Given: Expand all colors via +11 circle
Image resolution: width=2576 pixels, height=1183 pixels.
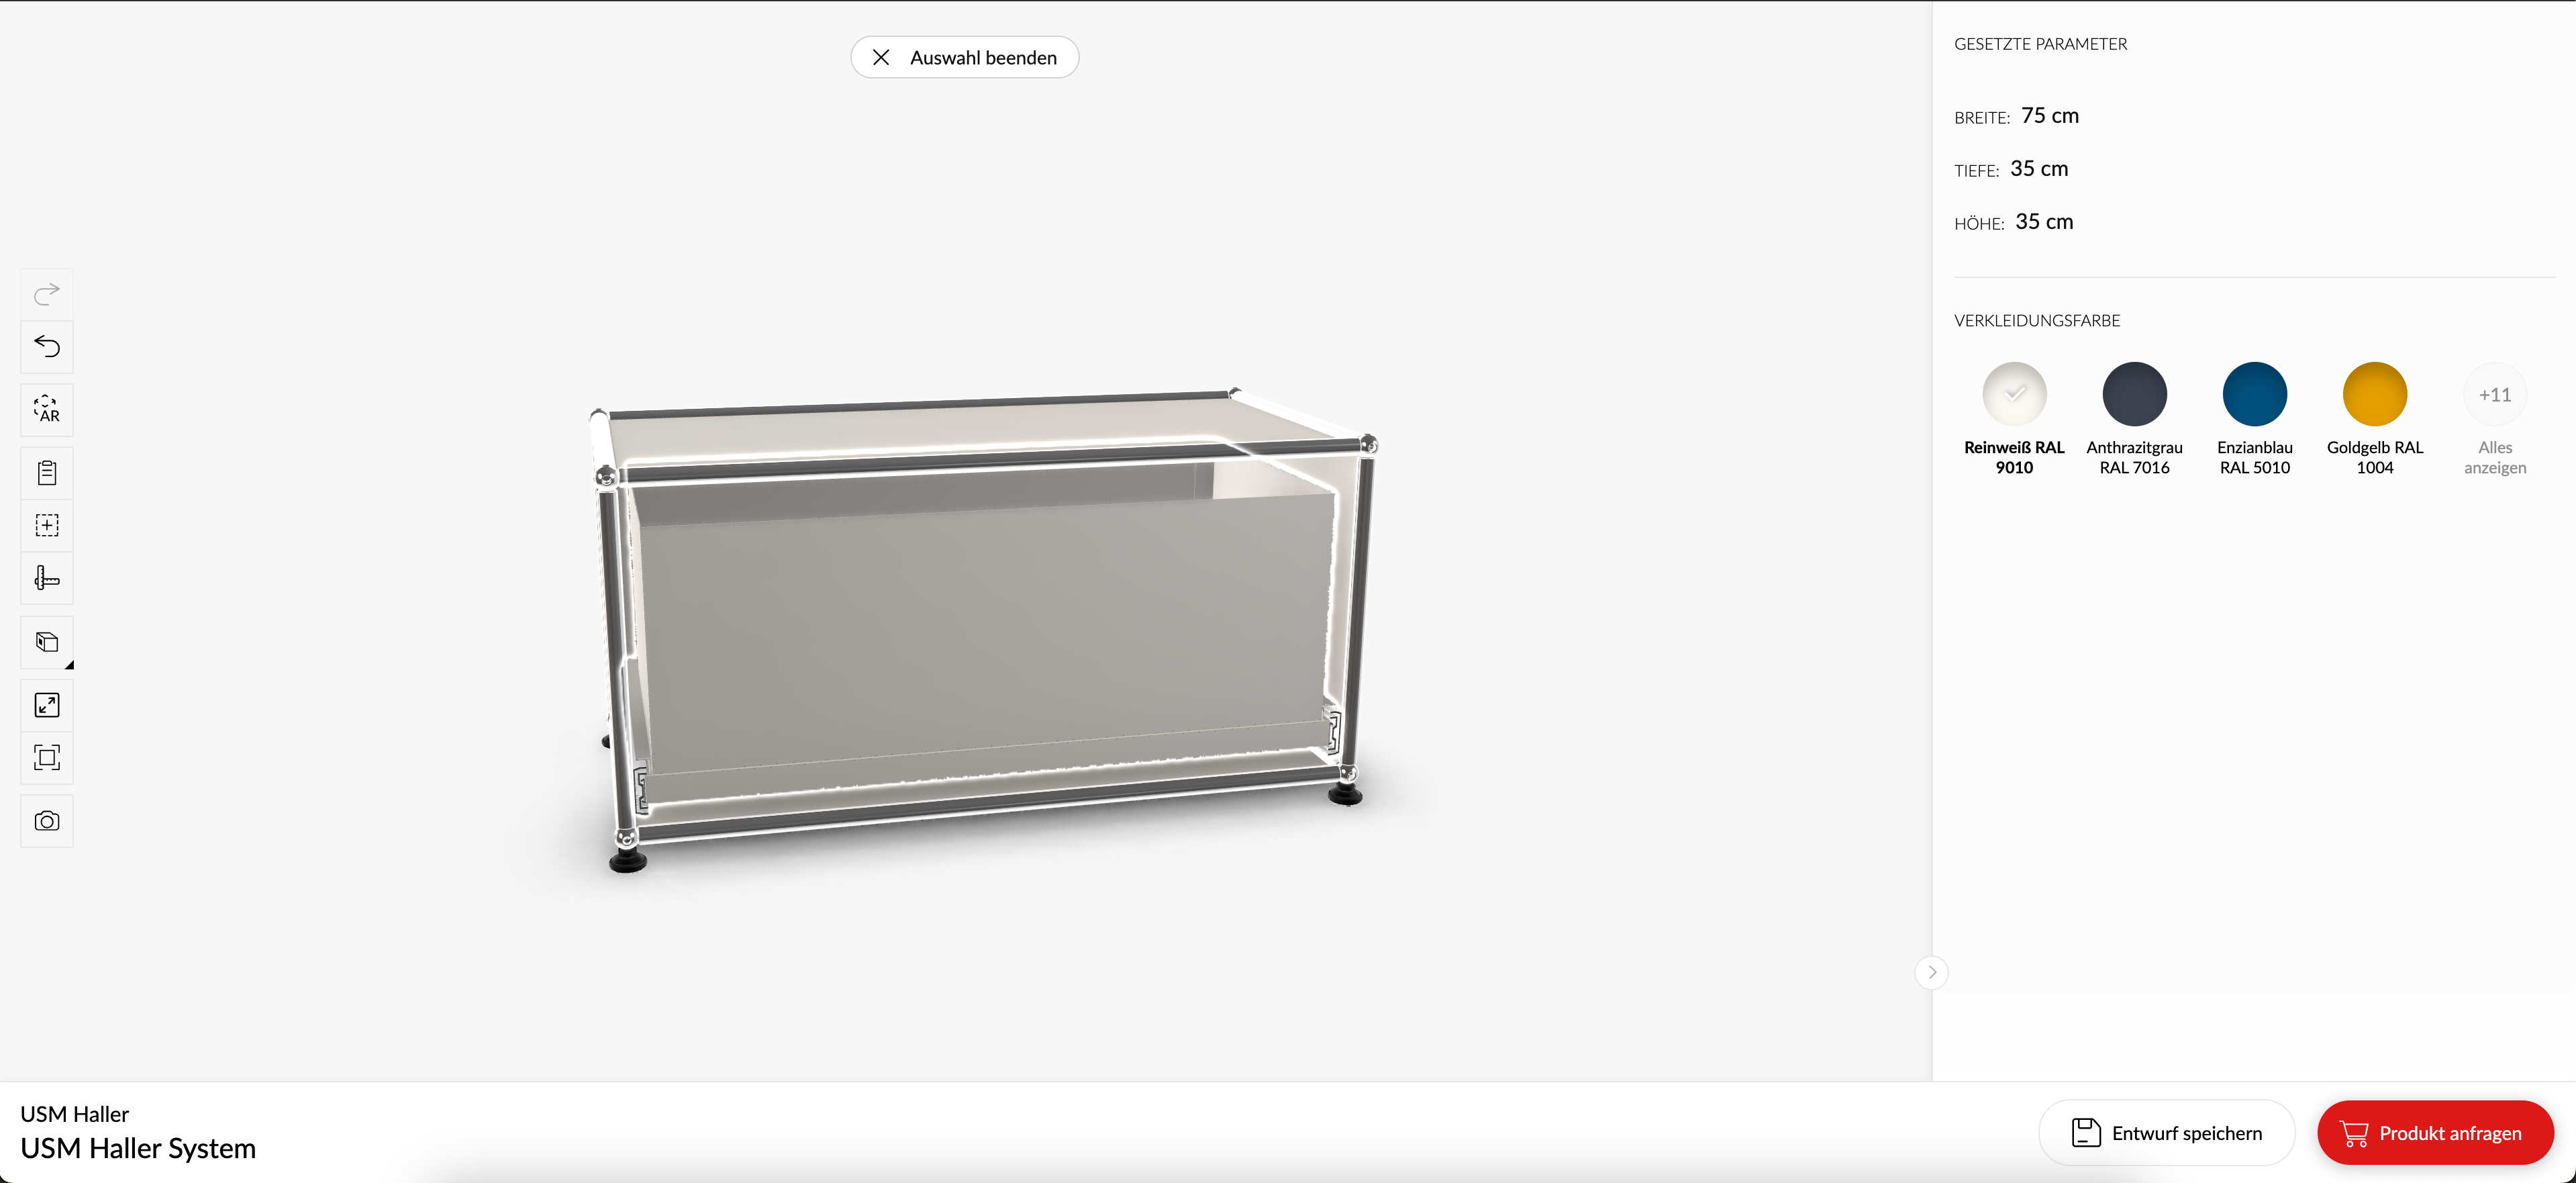Looking at the screenshot, I should pyautogui.click(x=2494, y=395).
